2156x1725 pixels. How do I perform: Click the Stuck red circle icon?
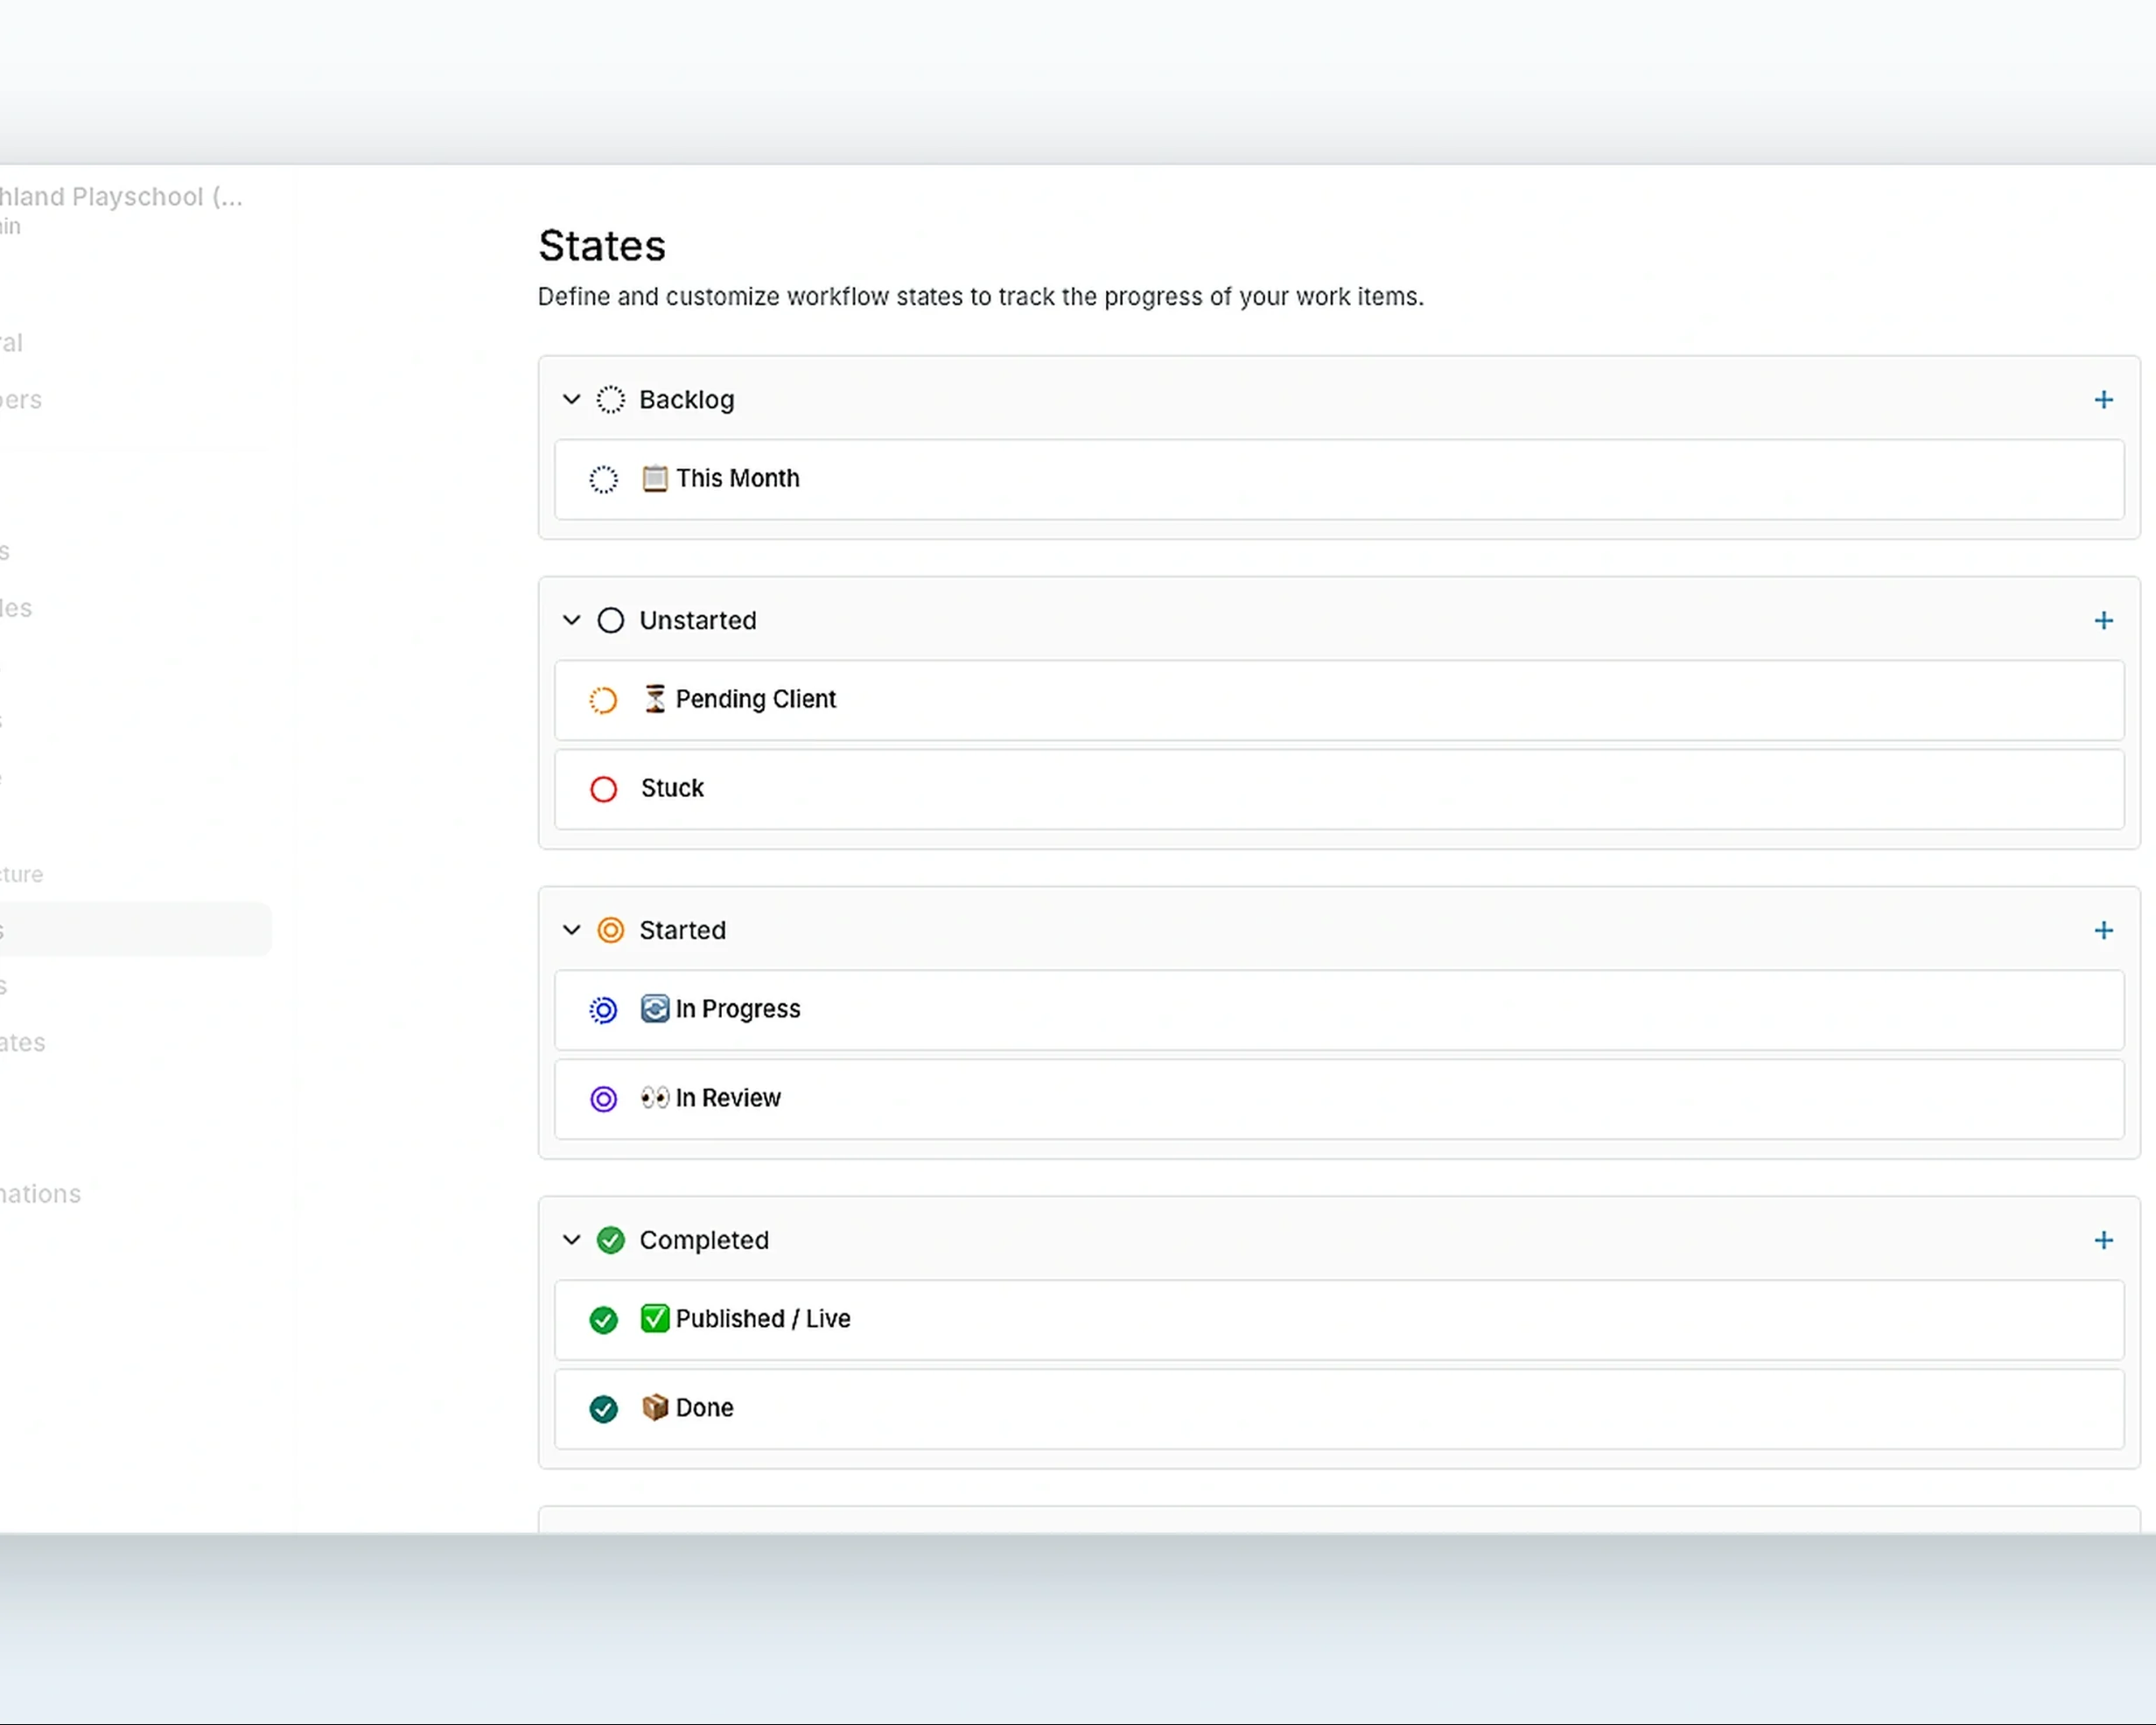603,790
